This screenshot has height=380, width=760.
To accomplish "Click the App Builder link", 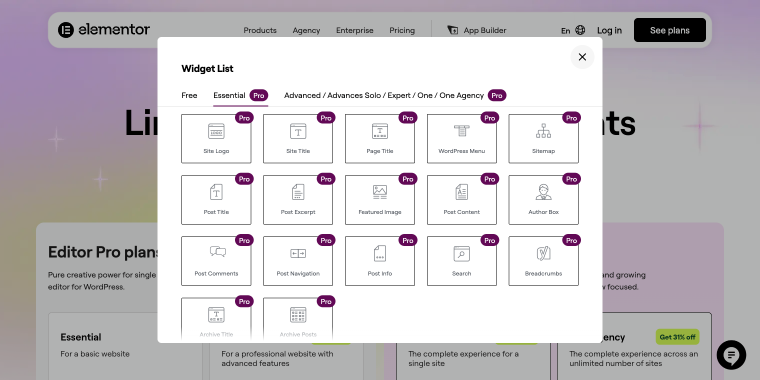I will (x=485, y=30).
